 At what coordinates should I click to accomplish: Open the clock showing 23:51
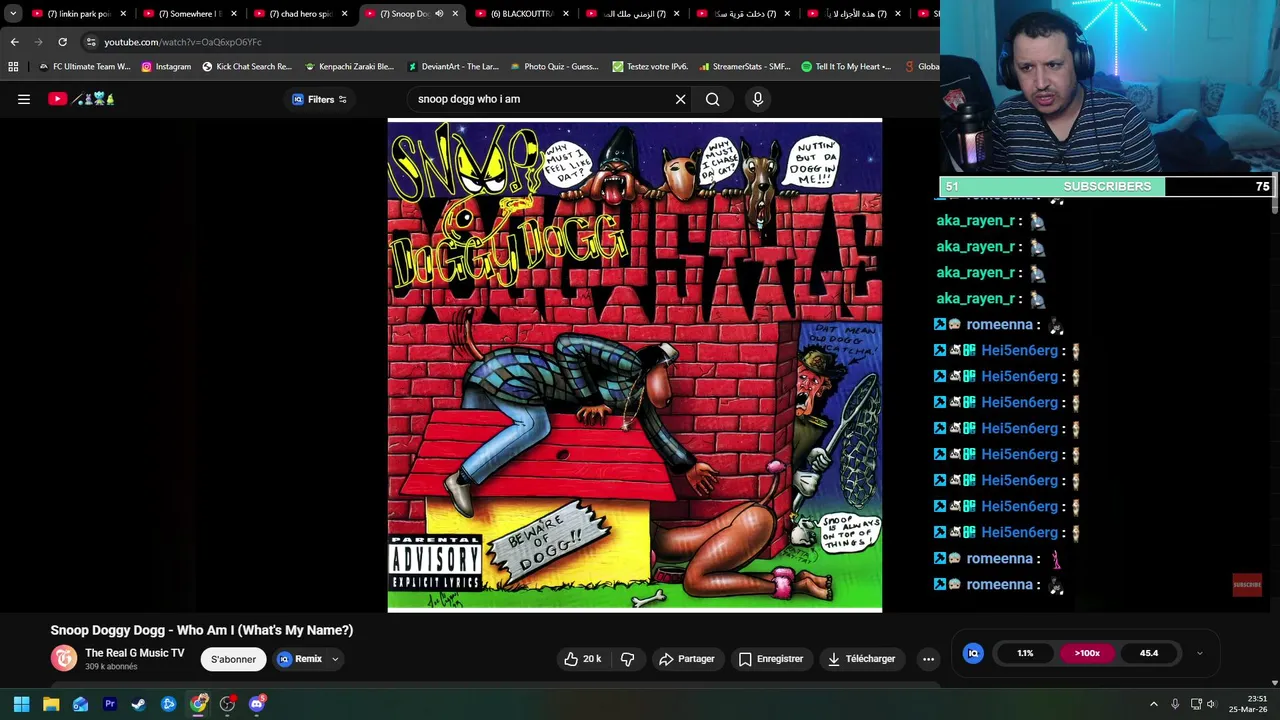pos(1249,704)
